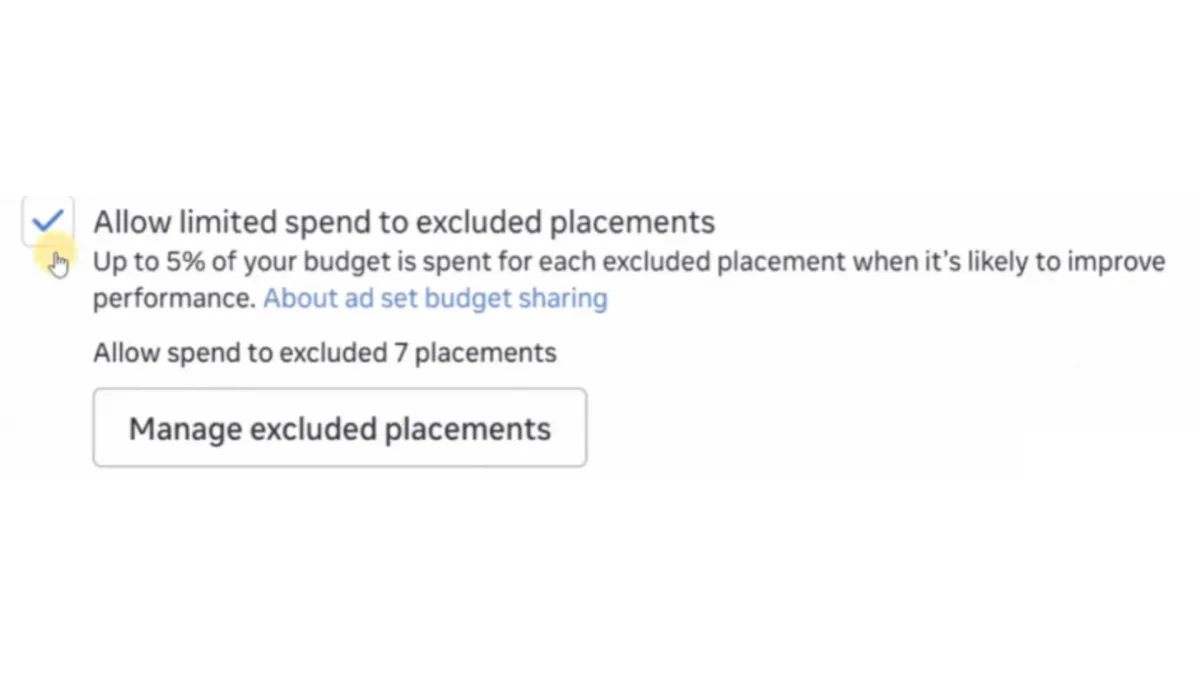1200x675 pixels.
Task: Uncheck Allow limited spend to excluded placements
Action: pos(47,220)
